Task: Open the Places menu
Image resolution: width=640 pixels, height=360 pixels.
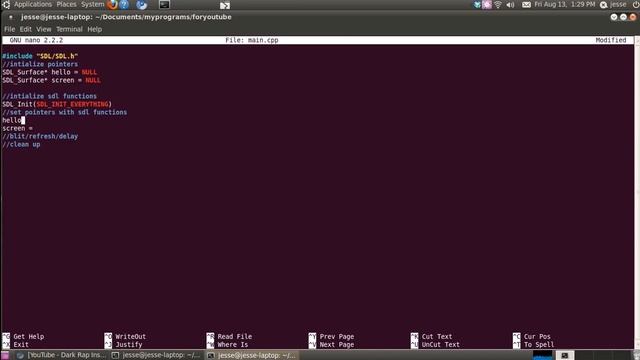Action: click(67, 4)
